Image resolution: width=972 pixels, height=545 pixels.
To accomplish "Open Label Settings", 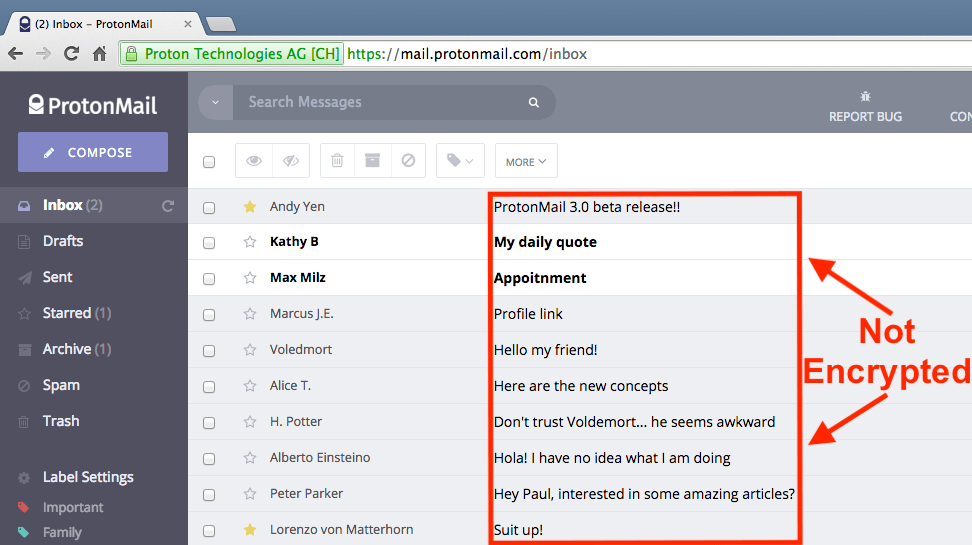I will pos(88,477).
